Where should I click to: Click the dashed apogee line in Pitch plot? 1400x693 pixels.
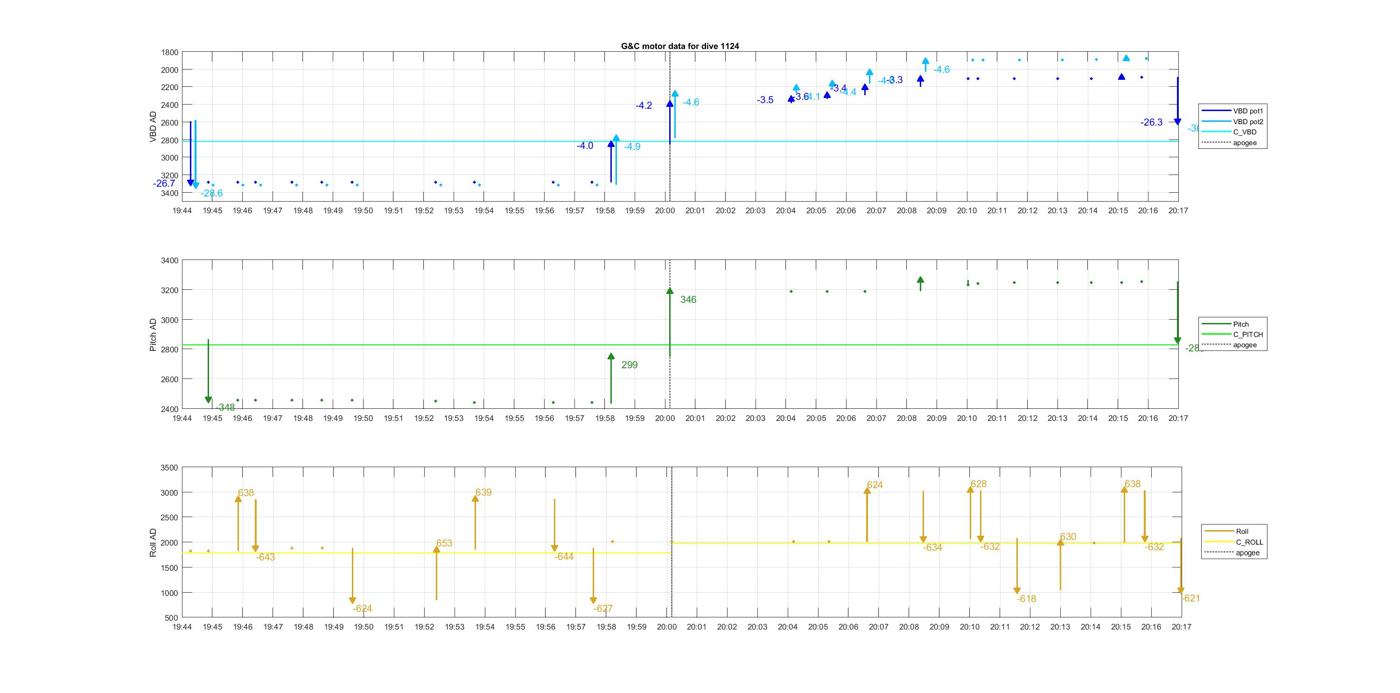pos(669,335)
